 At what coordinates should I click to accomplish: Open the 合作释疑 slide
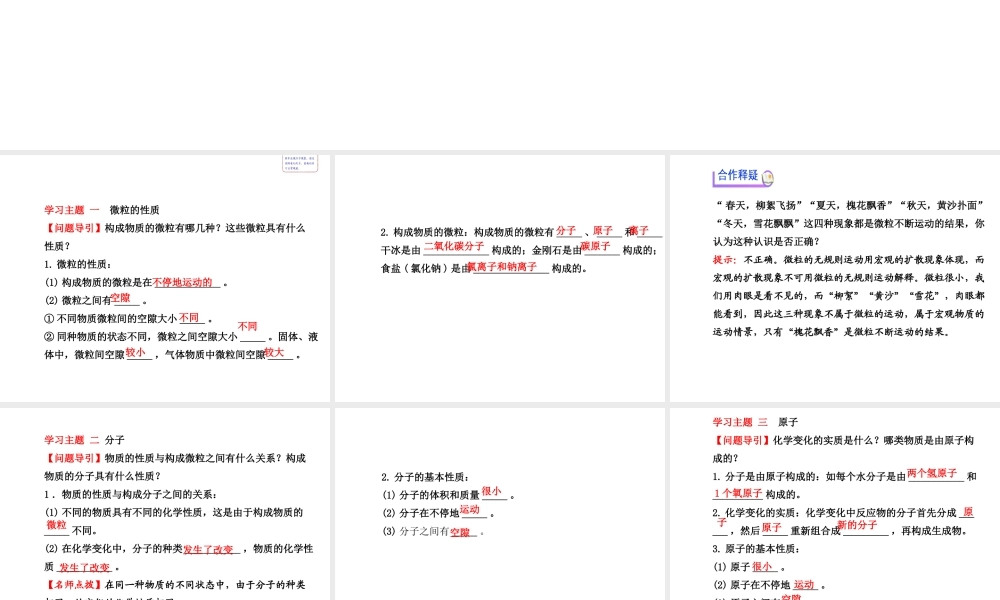[x=835, y=278]
